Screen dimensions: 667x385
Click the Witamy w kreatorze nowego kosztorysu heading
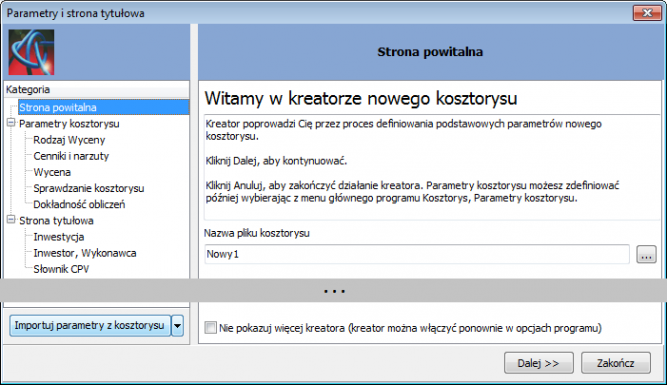tap(361, 98)
